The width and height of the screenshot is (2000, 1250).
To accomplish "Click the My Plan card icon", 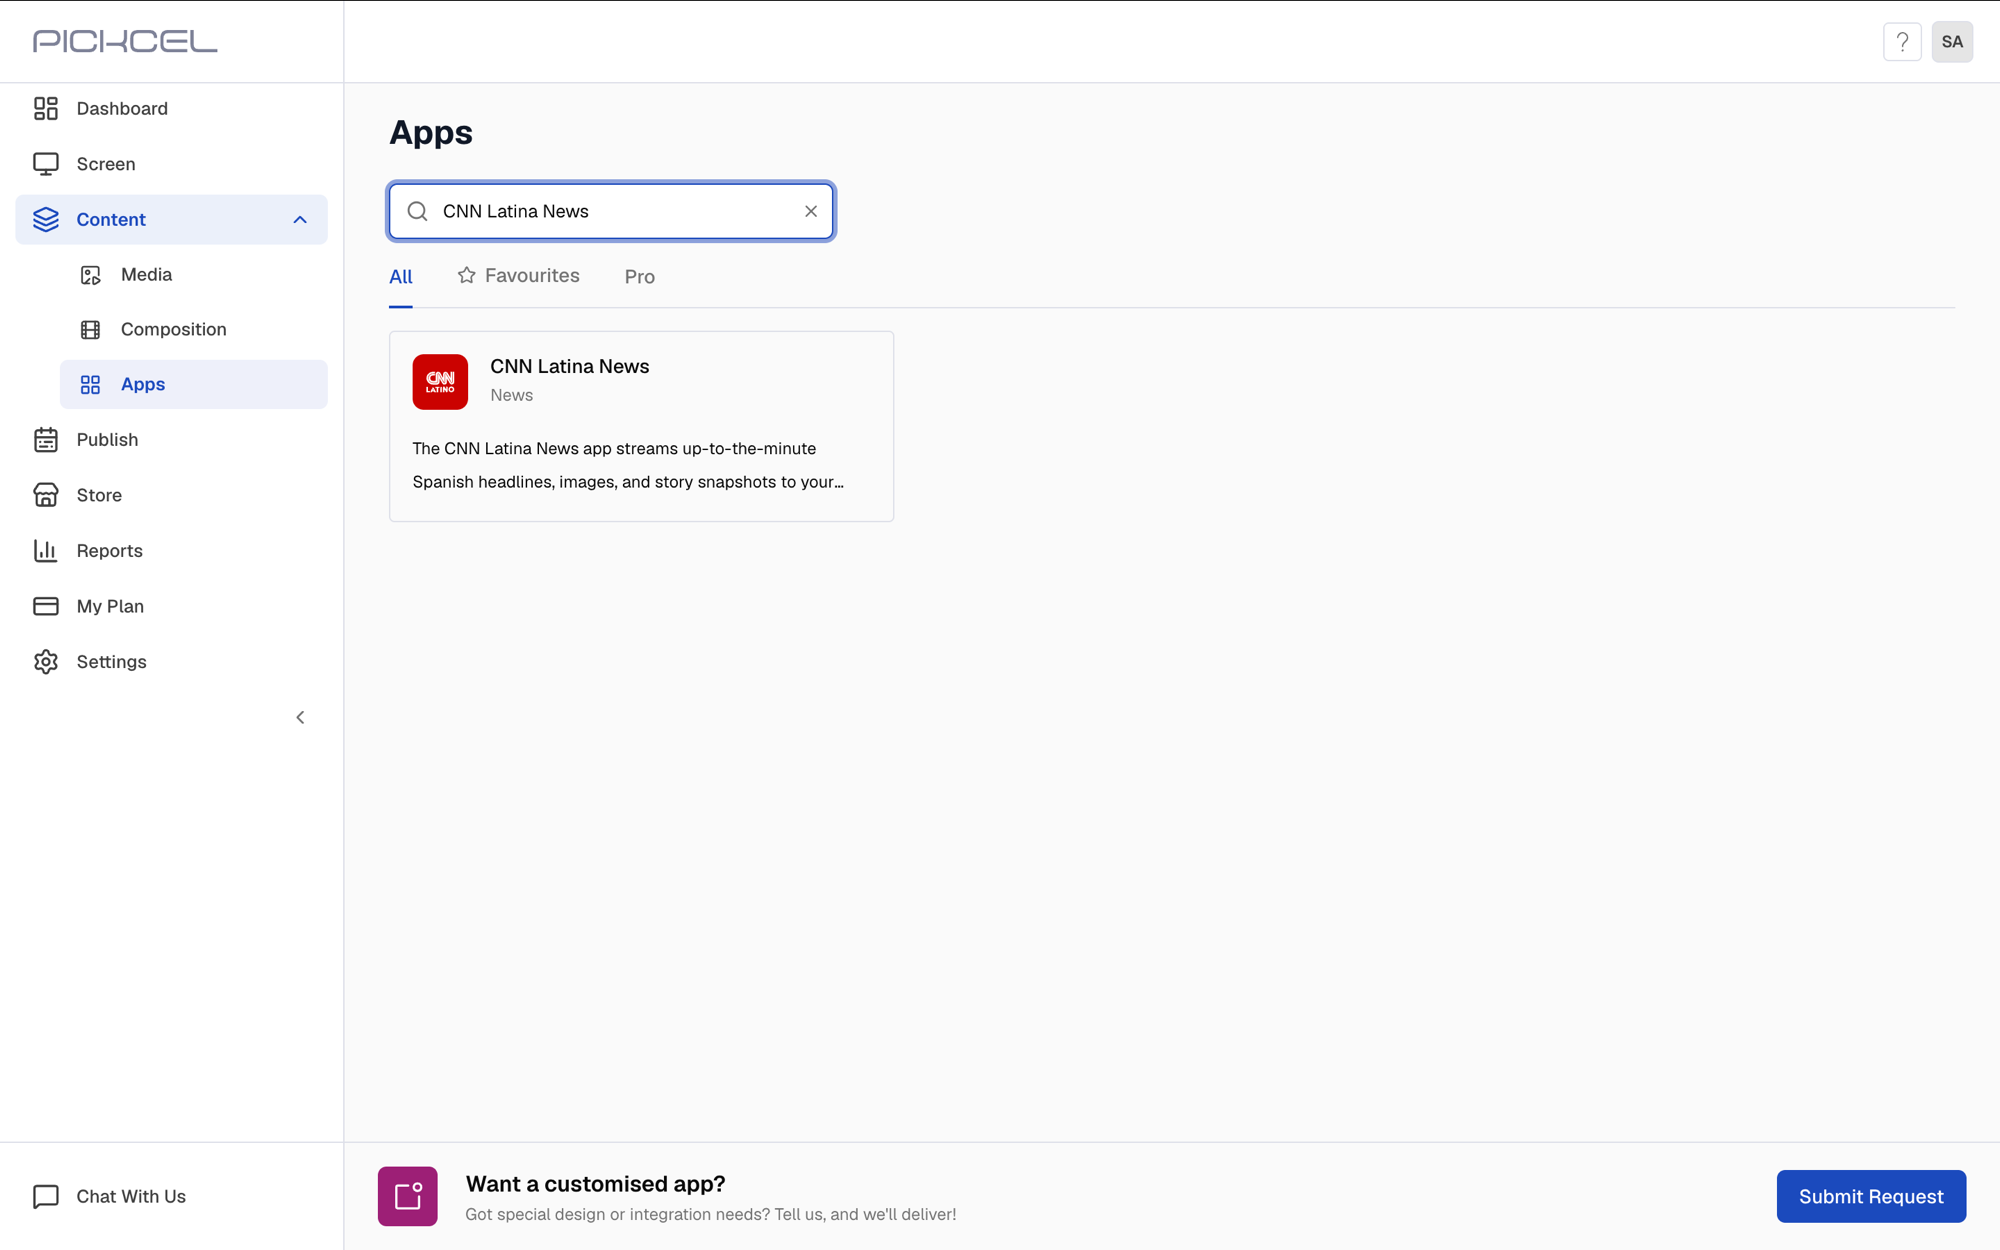I will pos(46,606).
